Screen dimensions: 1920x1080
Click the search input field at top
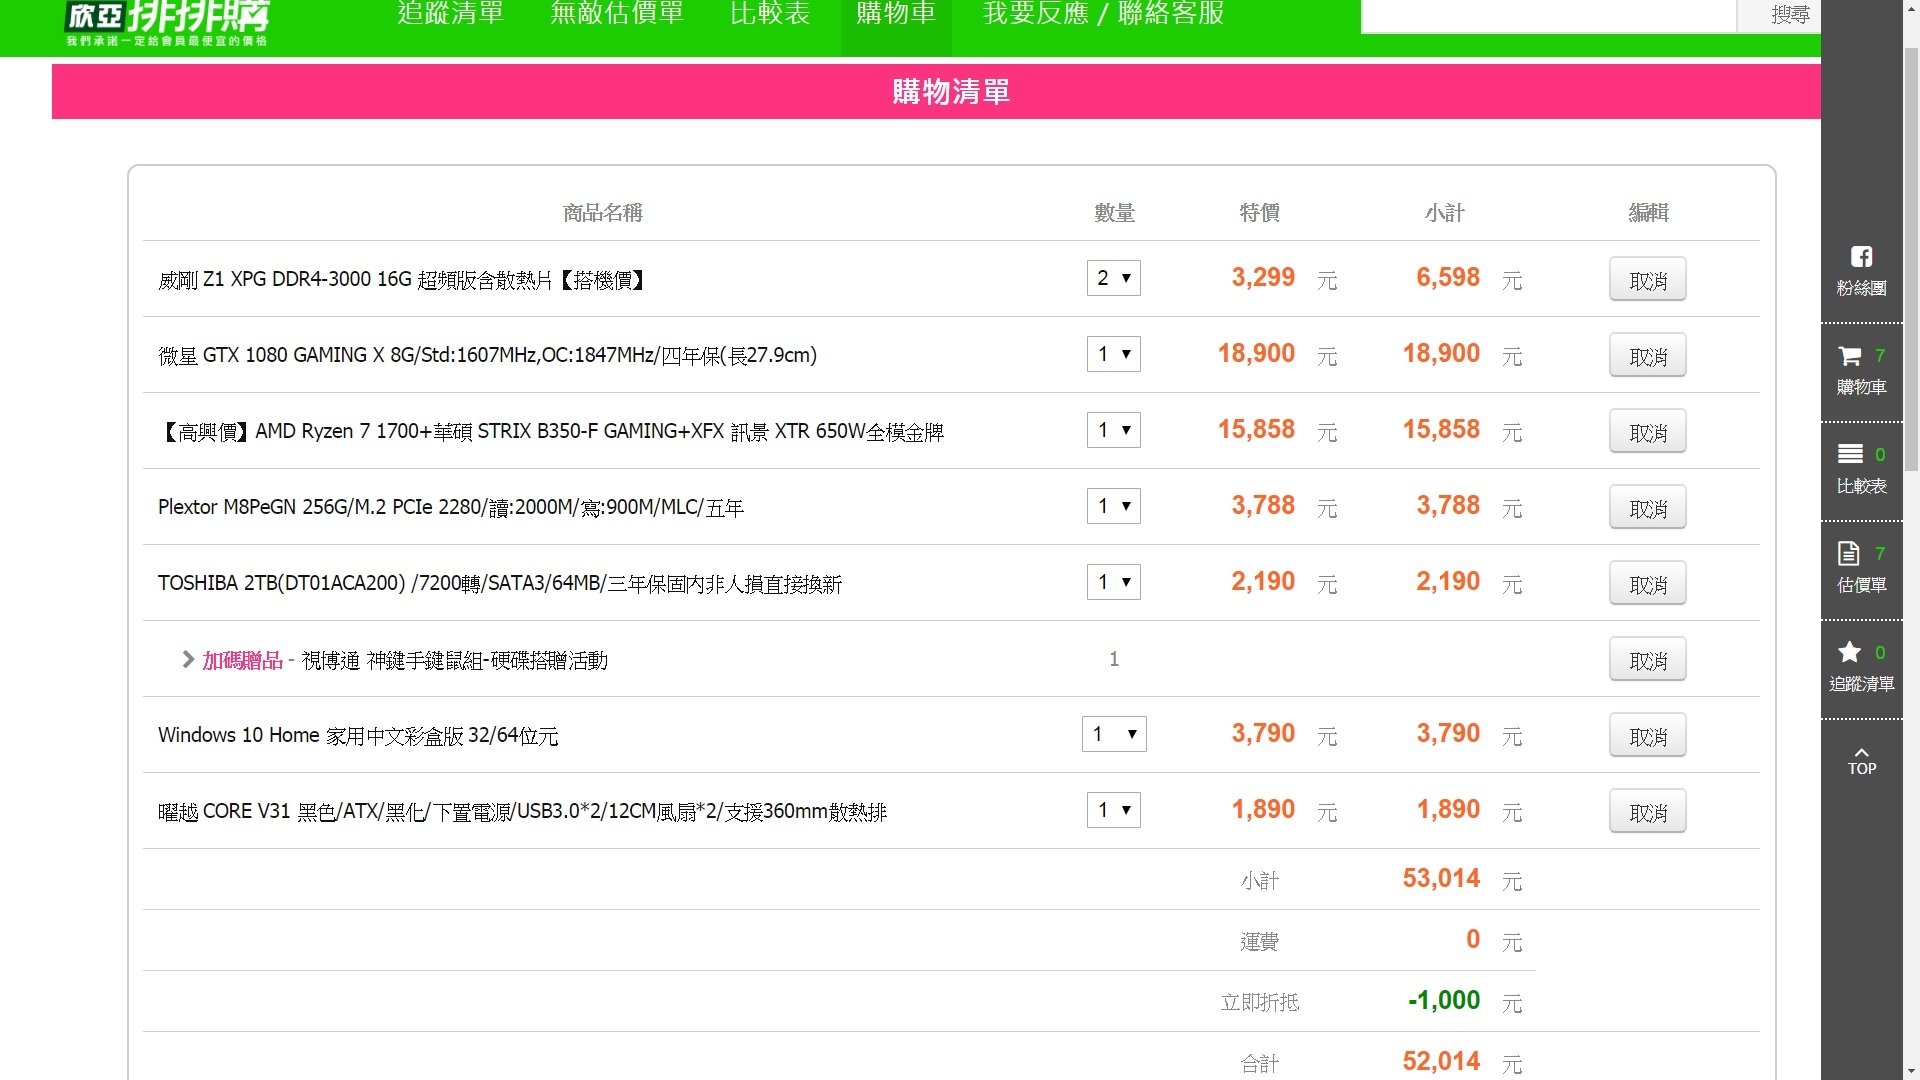click(1548, 15)
